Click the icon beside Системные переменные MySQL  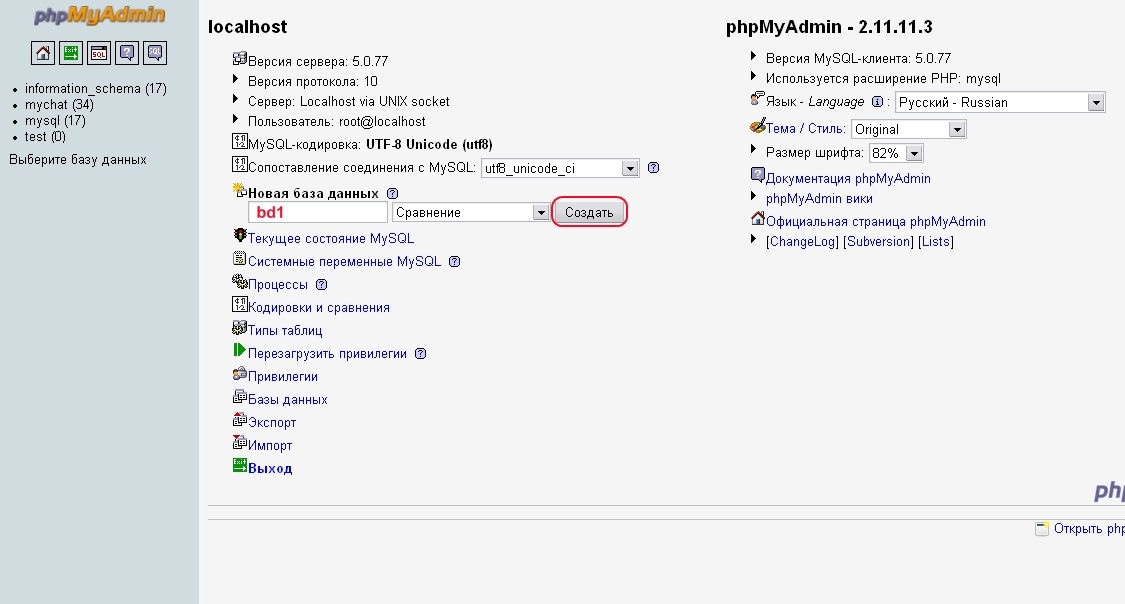(240, 258)
